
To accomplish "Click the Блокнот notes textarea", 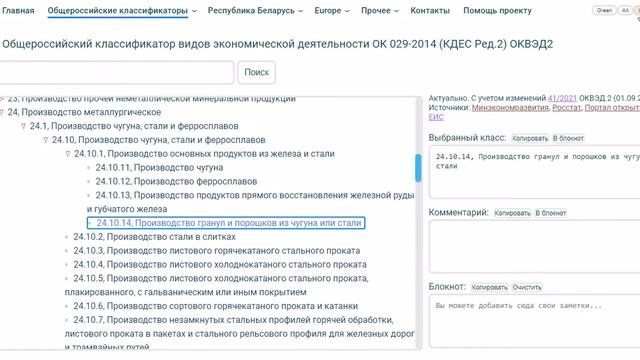I will (535, 321).
